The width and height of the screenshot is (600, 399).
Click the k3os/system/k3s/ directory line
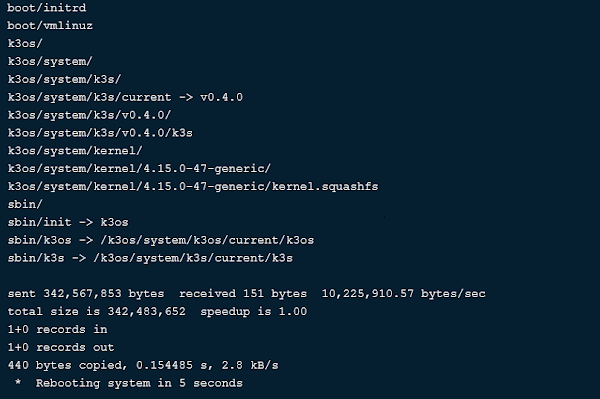click(64, 79)
